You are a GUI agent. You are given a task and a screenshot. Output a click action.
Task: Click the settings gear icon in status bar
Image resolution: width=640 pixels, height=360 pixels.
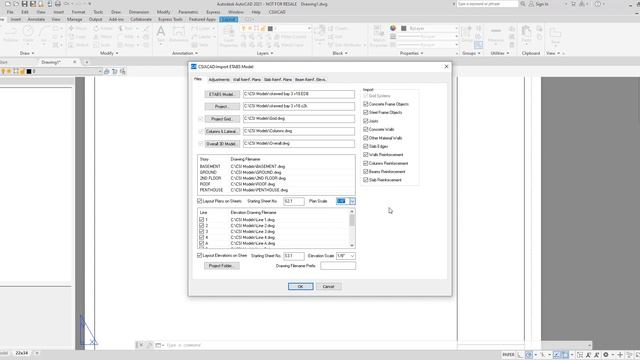tap(606, 355)
